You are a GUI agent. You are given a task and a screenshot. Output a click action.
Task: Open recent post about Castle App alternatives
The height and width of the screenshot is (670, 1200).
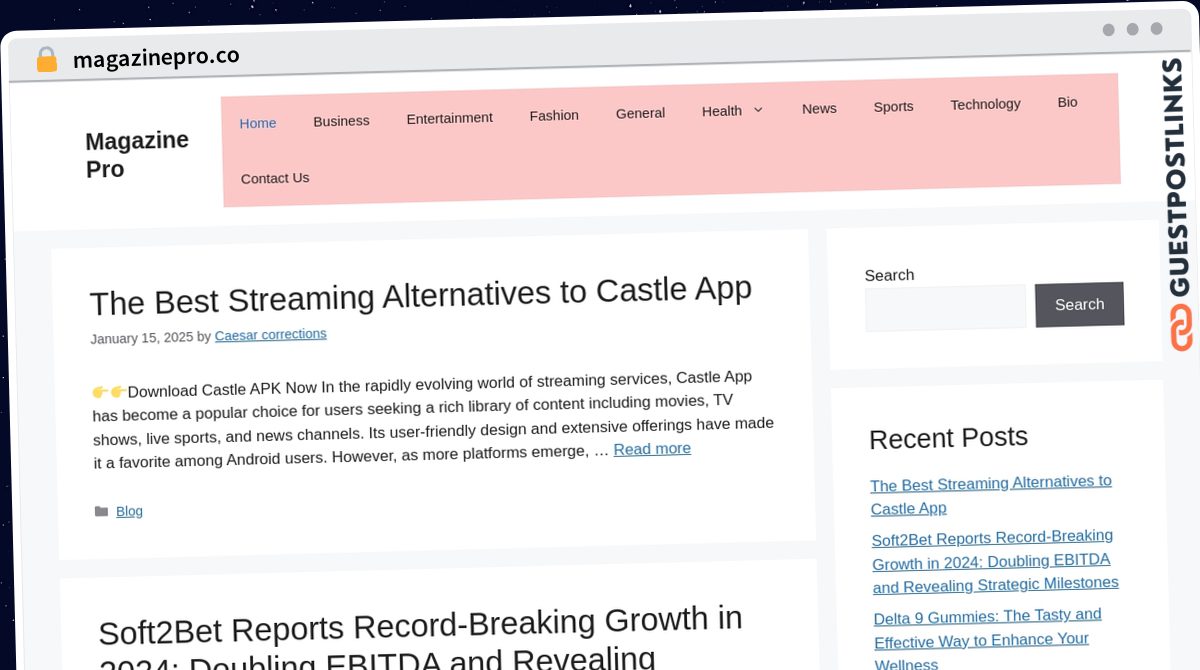click(991, 495)
